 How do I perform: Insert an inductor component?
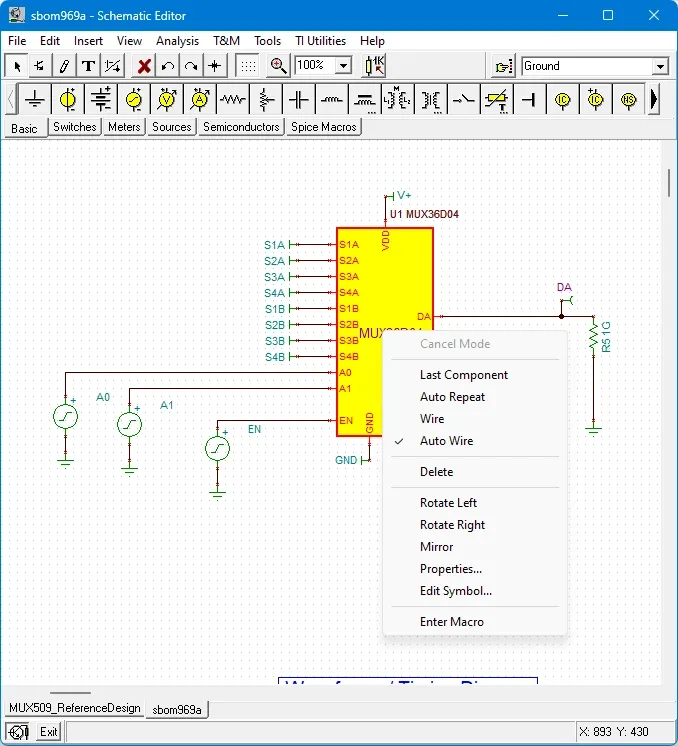tap(332, 100)
